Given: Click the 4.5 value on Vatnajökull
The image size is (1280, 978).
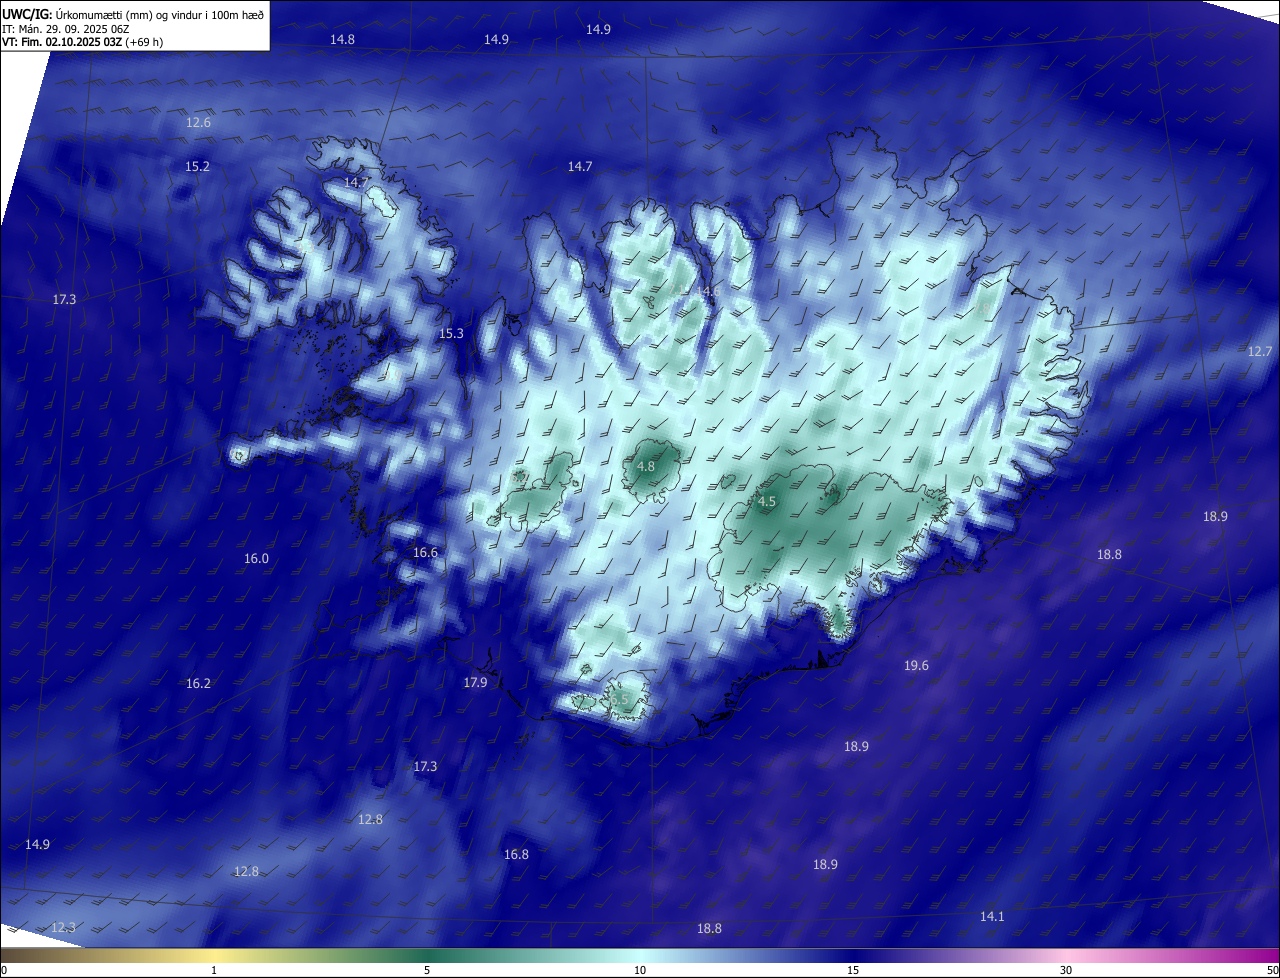Looking at the screenshot, I should pyautogui.click(x=767, y=502).
